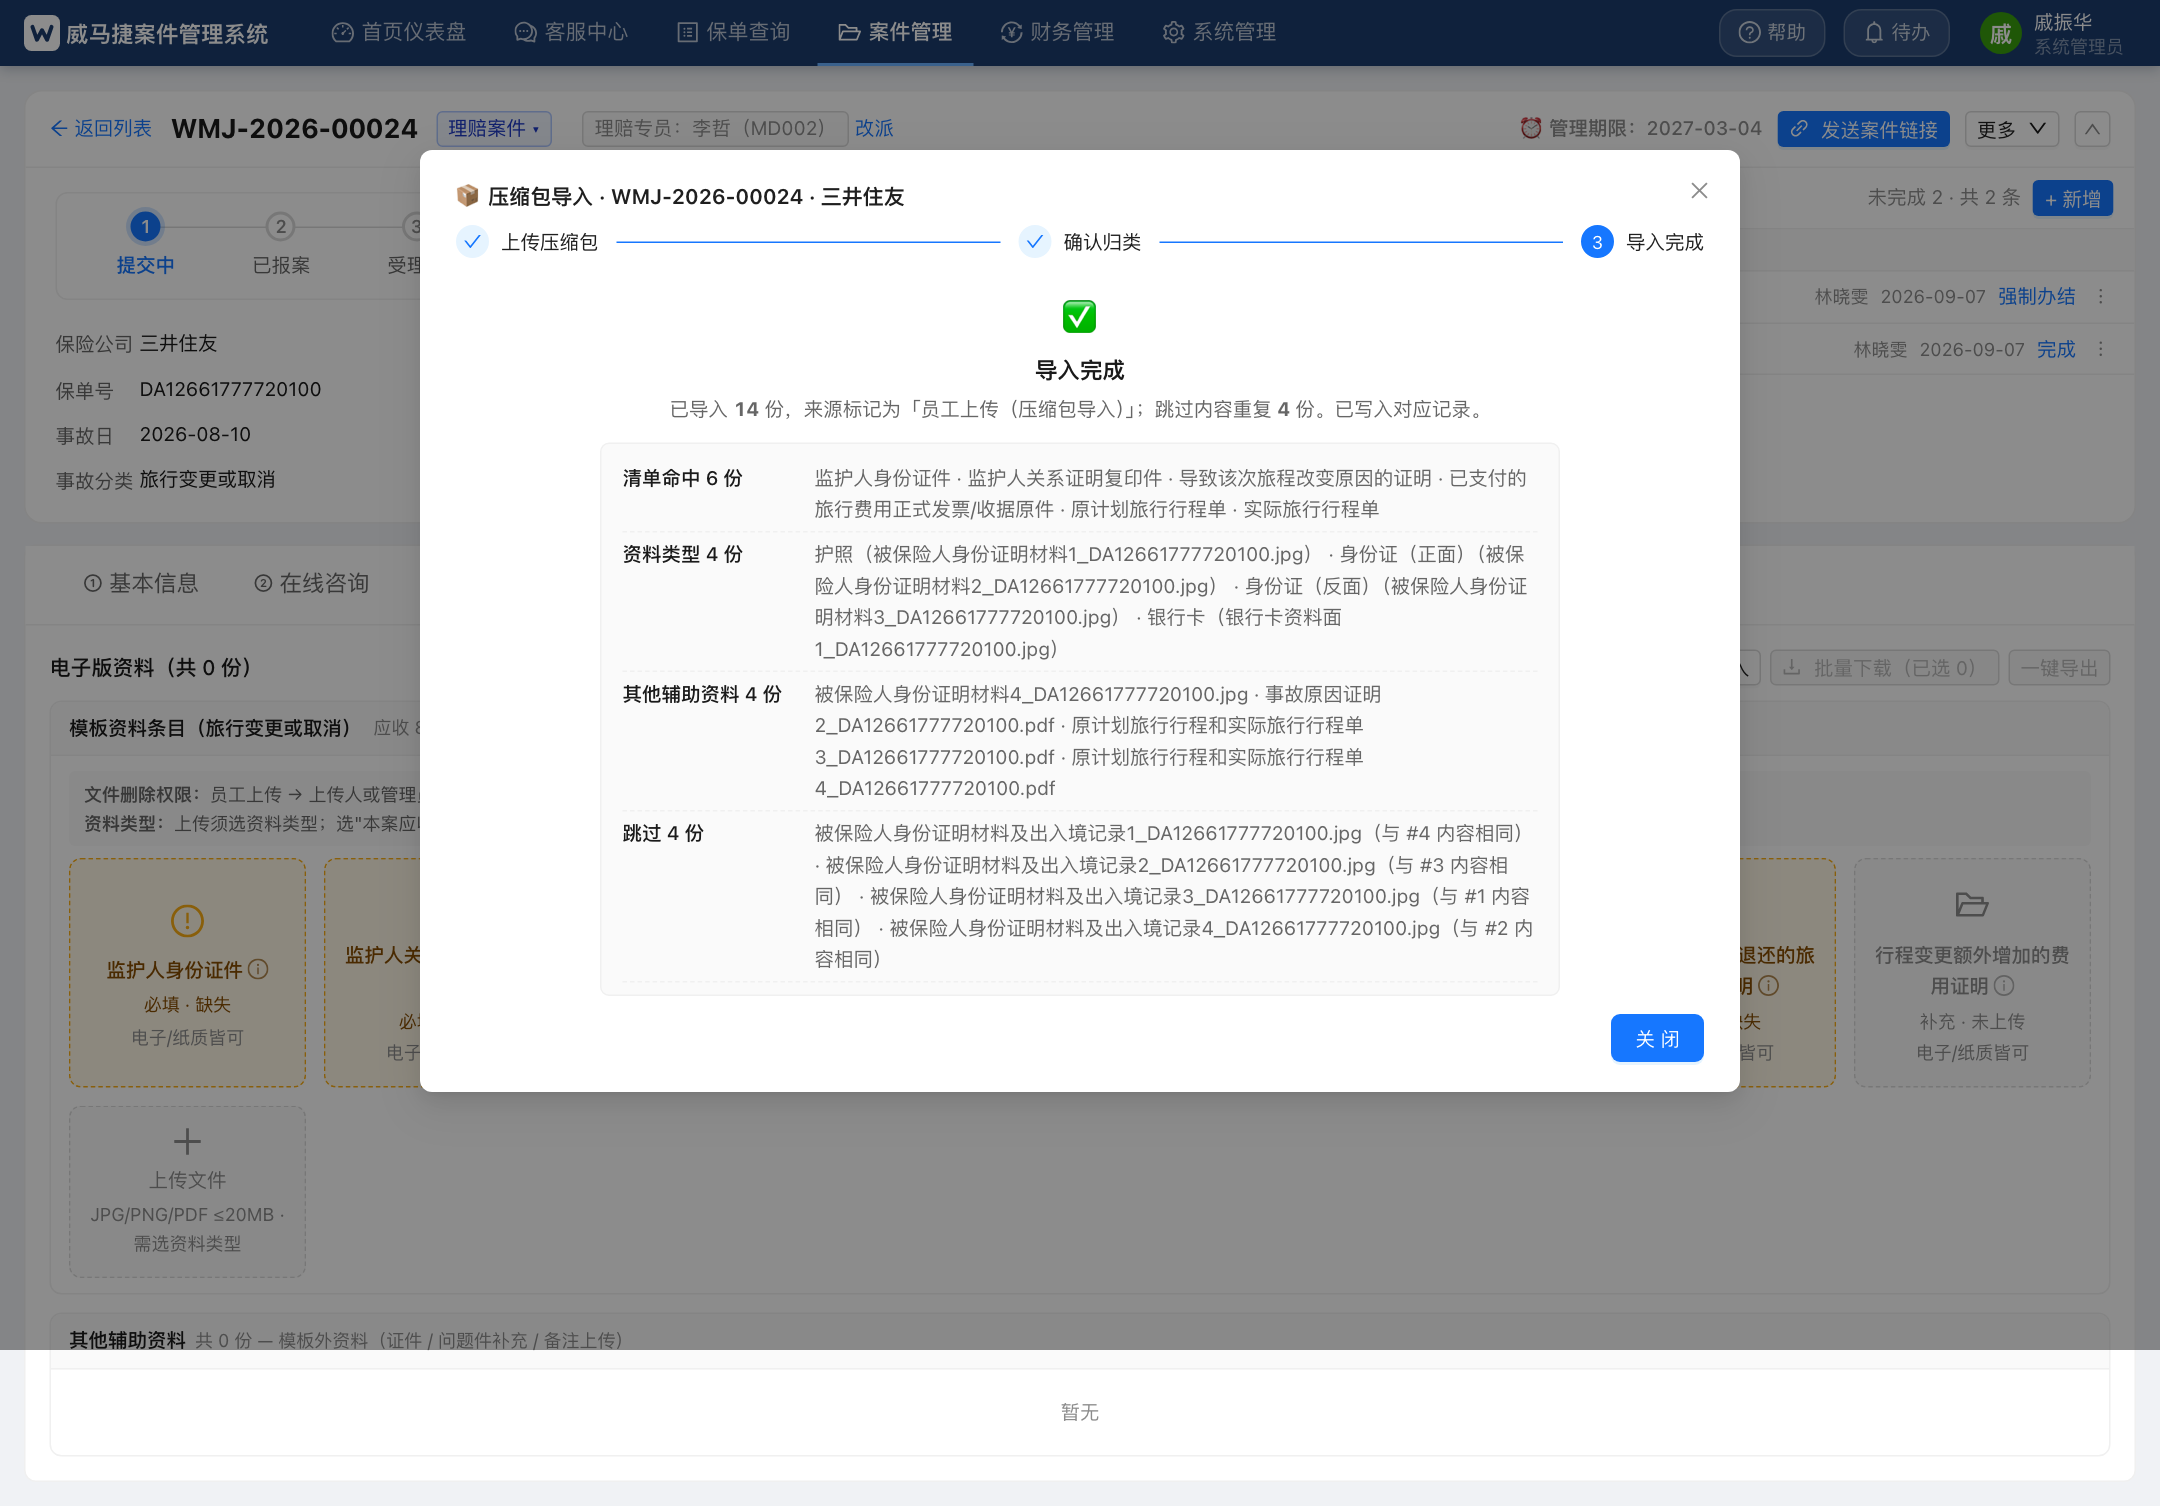Open 财务管理 in the top navigation
This screenshot has width=2160, height=1506.
point(1057,32)
